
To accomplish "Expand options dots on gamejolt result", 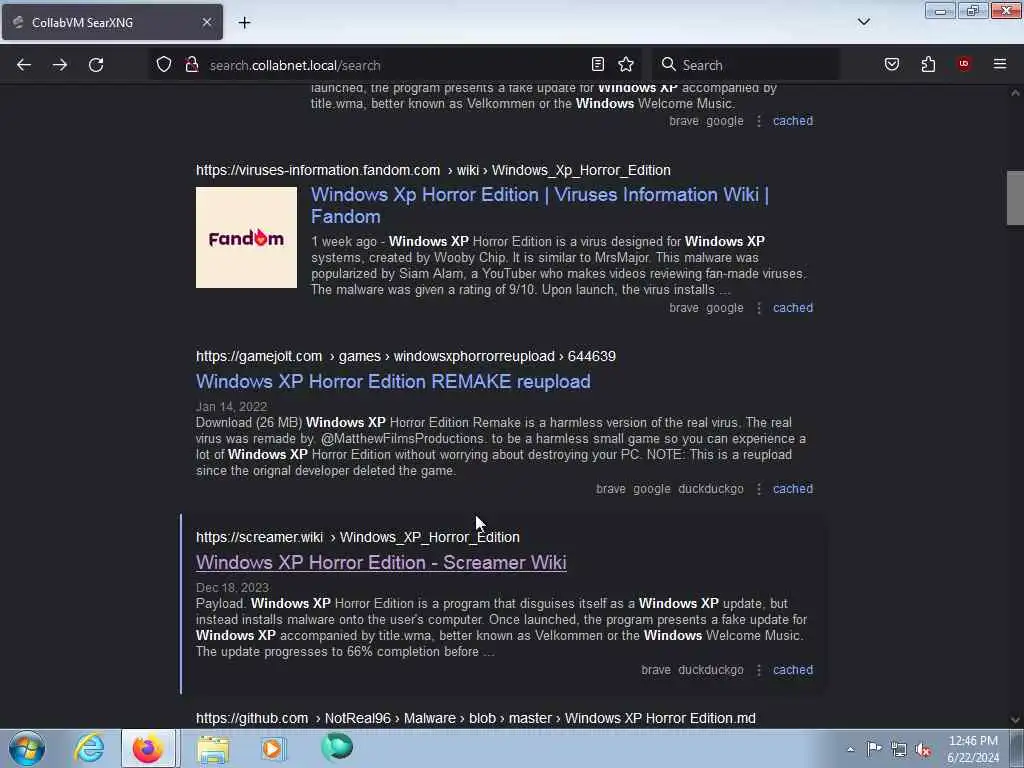I will pyautogui.click(x=759, y=488).
